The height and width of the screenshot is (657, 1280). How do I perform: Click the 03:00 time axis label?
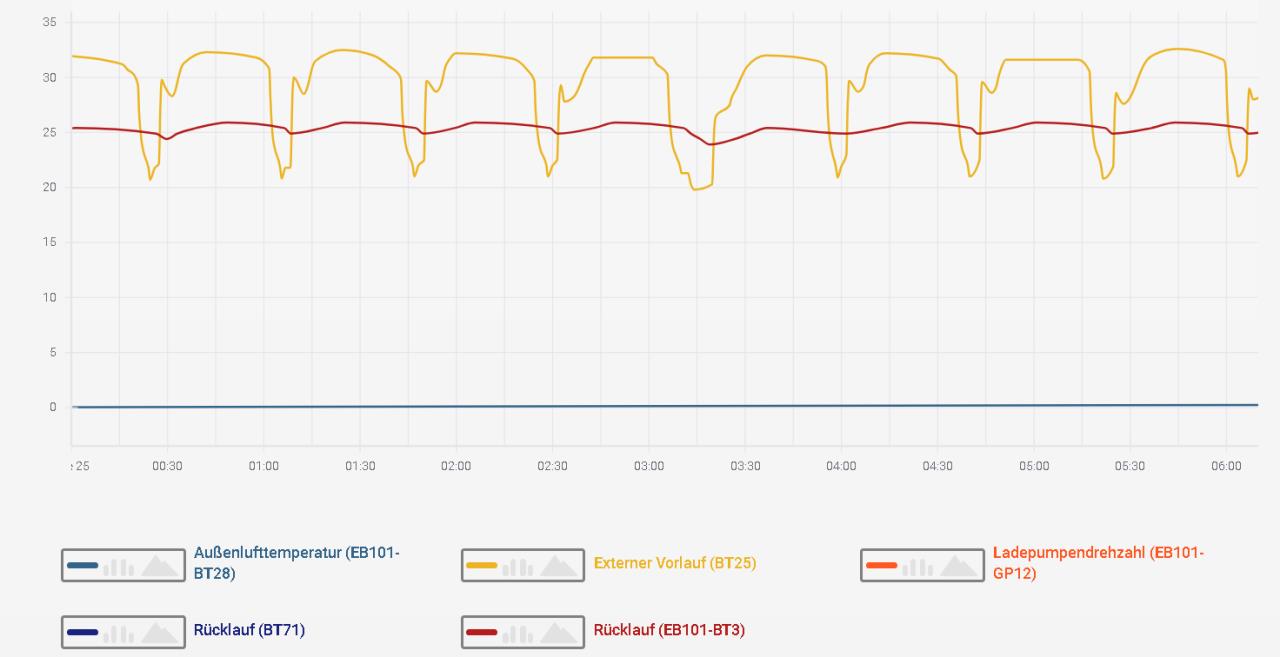tap(648, 466)
